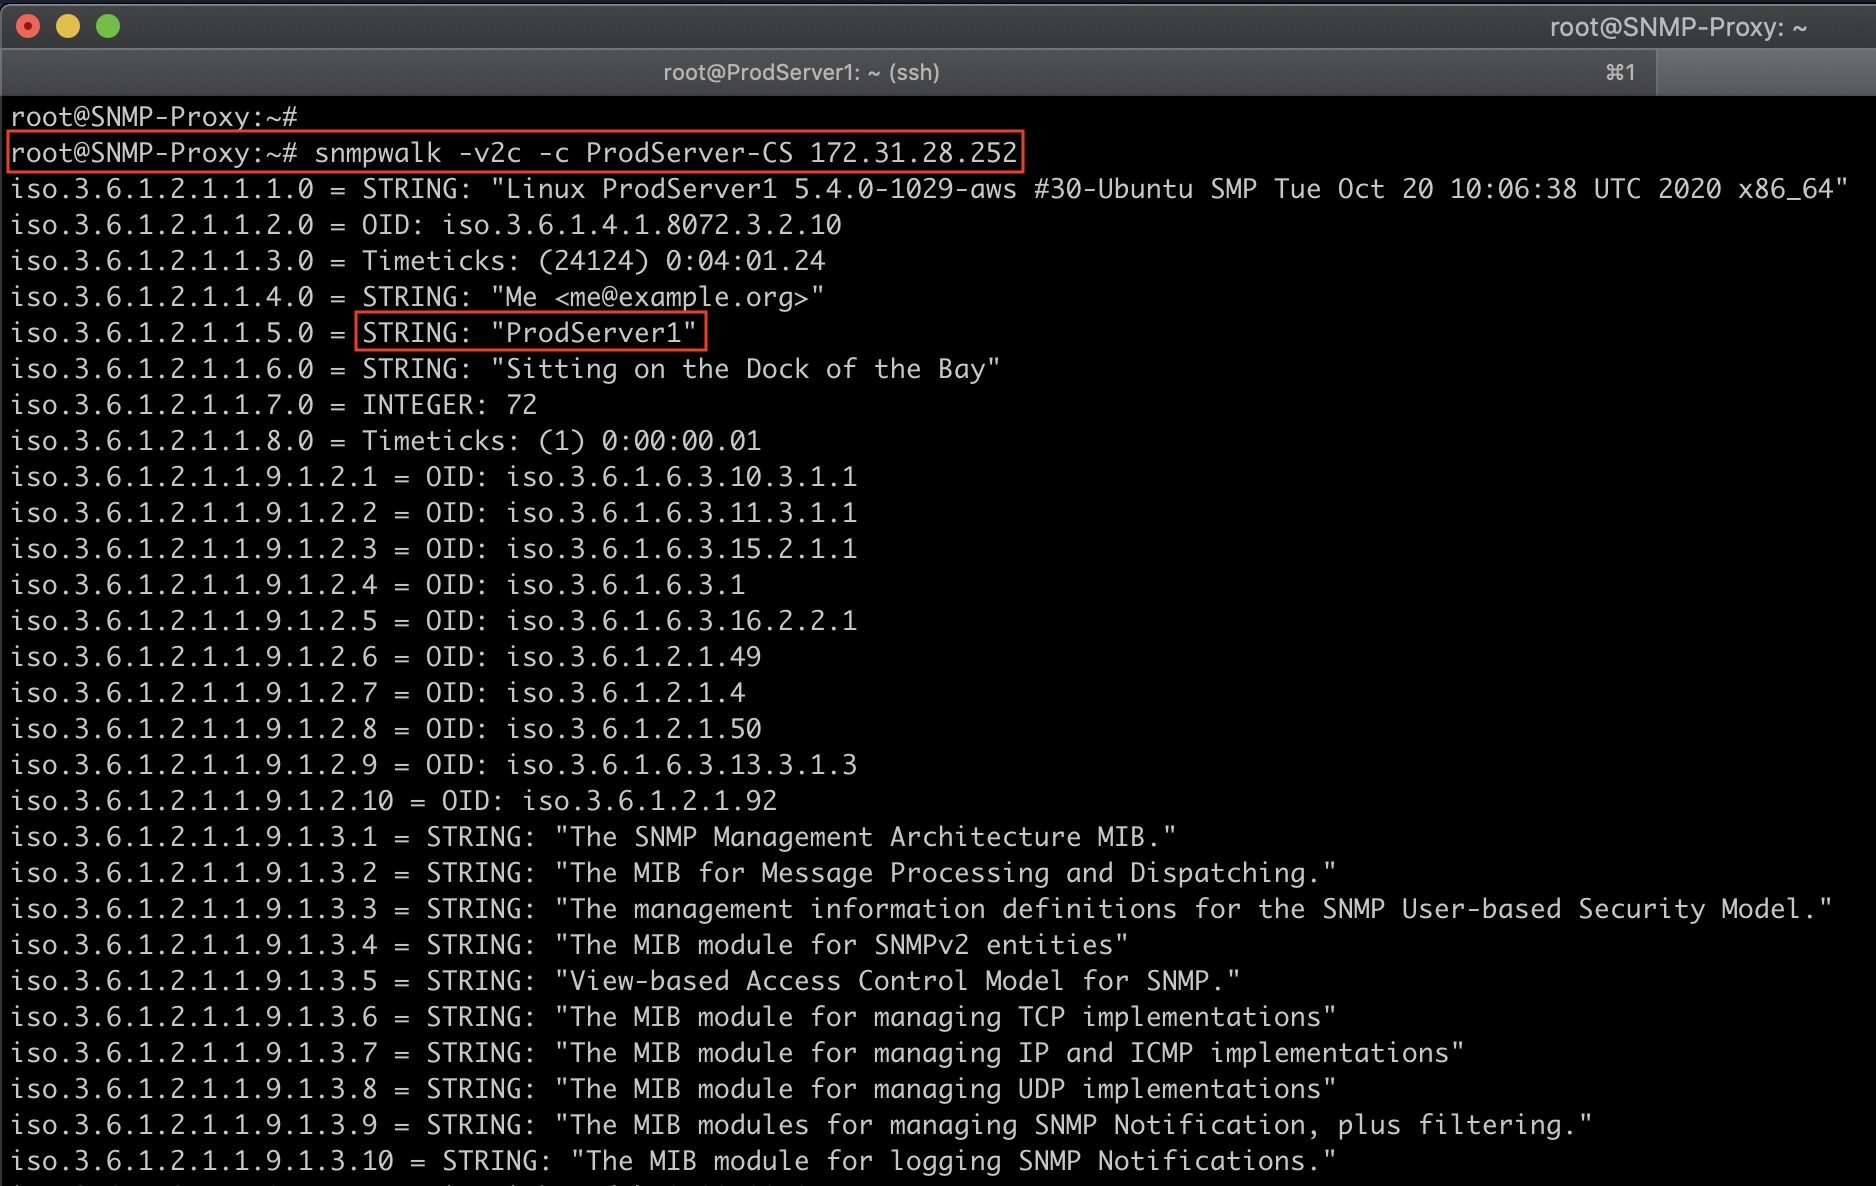Click "The SNMP Management Architecture MIB." text
This screenshot has width=1876, height=1186.
(865, 837)
